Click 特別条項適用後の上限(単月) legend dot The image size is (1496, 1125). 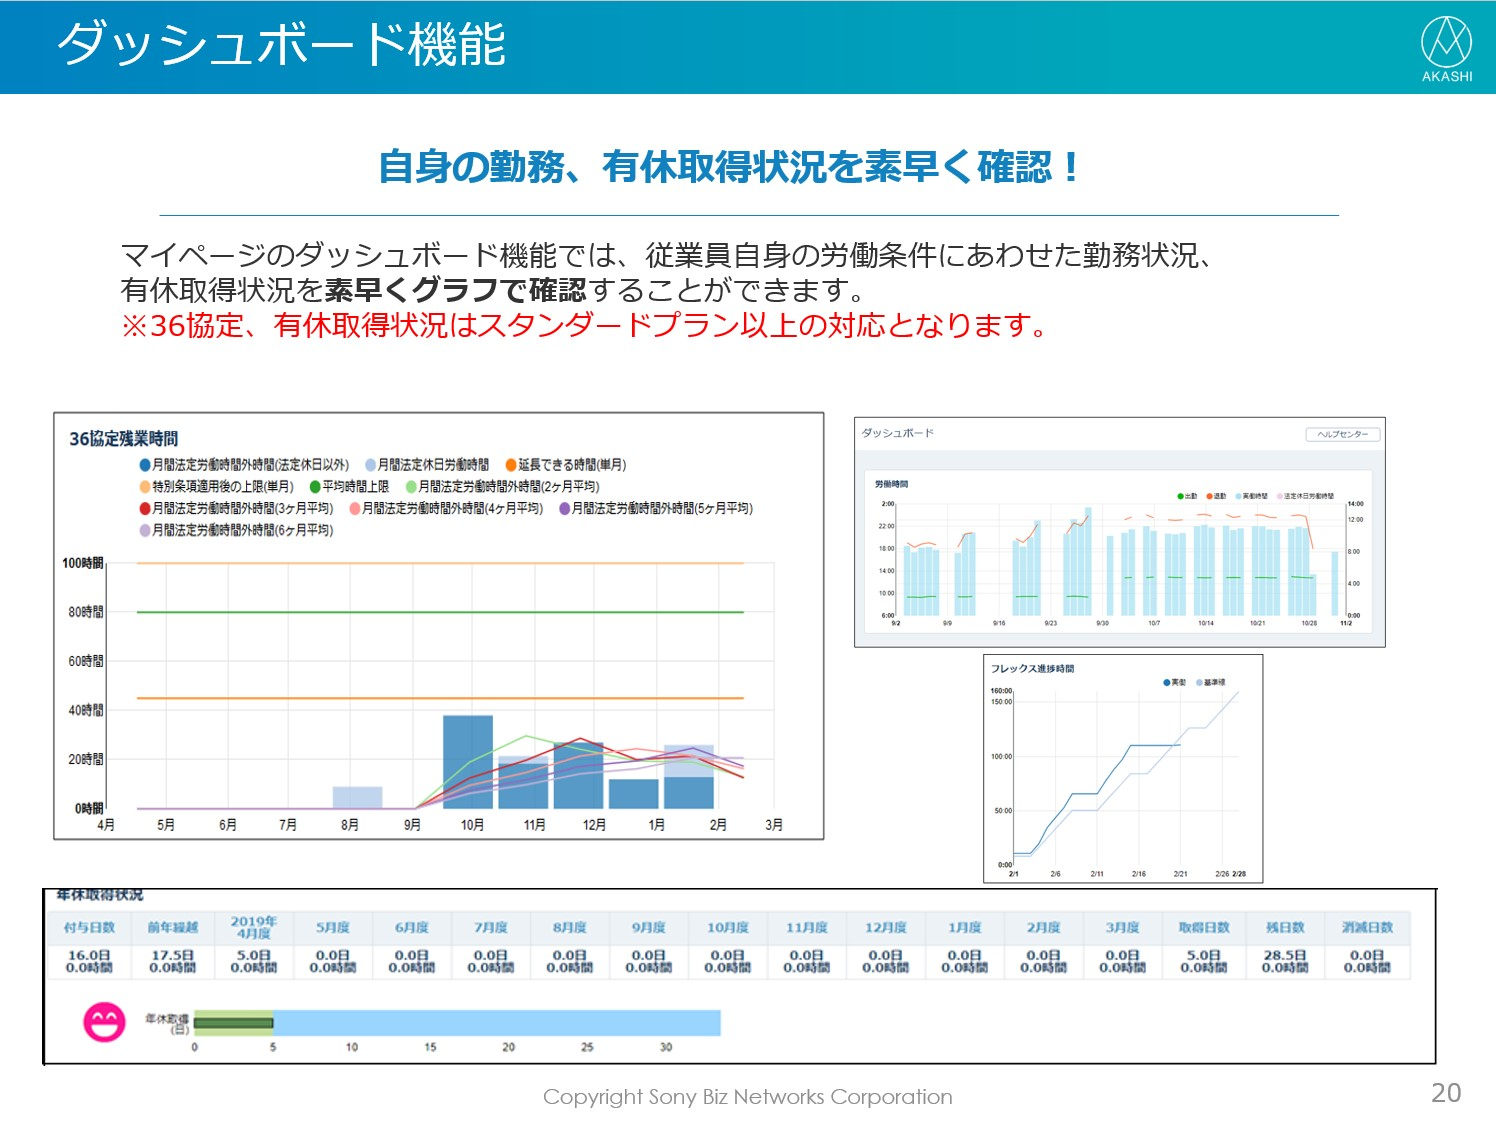coord(145,487)
